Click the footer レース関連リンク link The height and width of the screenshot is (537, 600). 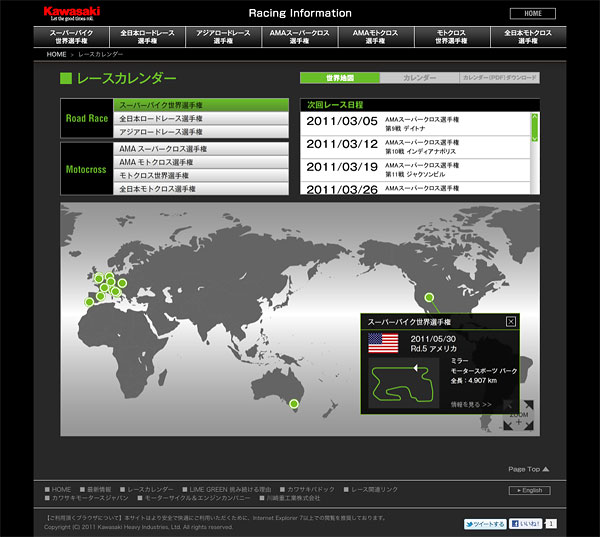click(x=371, y=490)
